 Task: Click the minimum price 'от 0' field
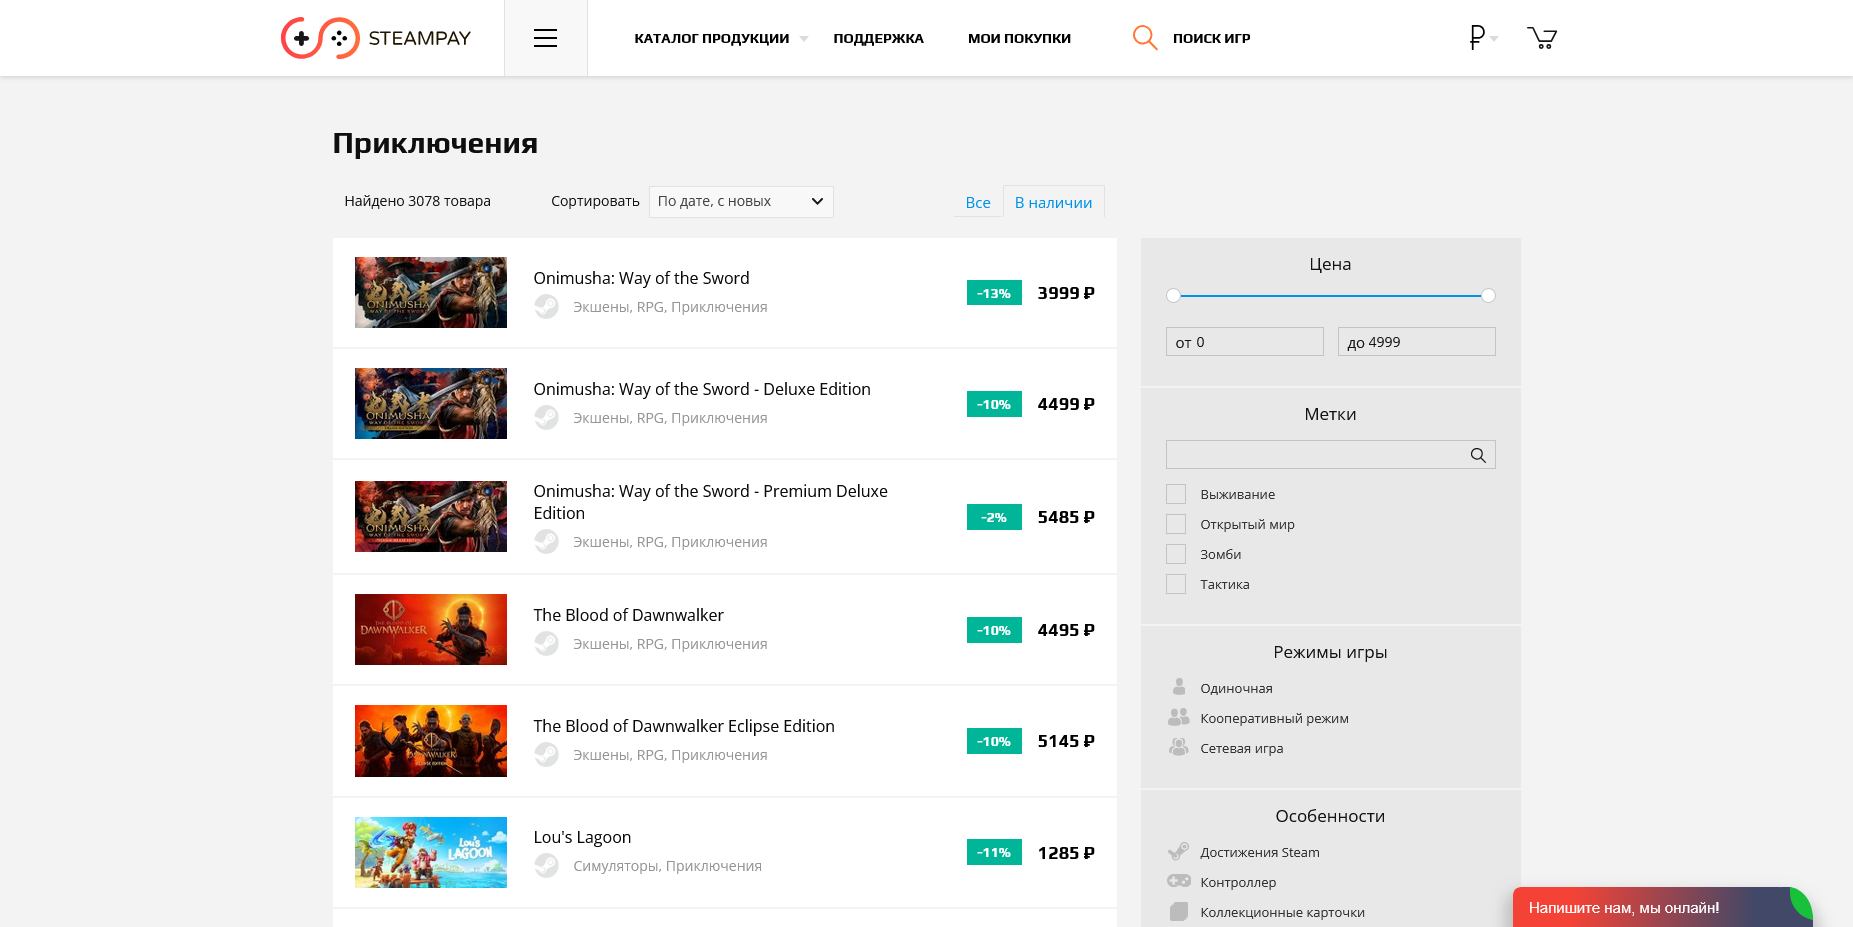(1245, 342)
